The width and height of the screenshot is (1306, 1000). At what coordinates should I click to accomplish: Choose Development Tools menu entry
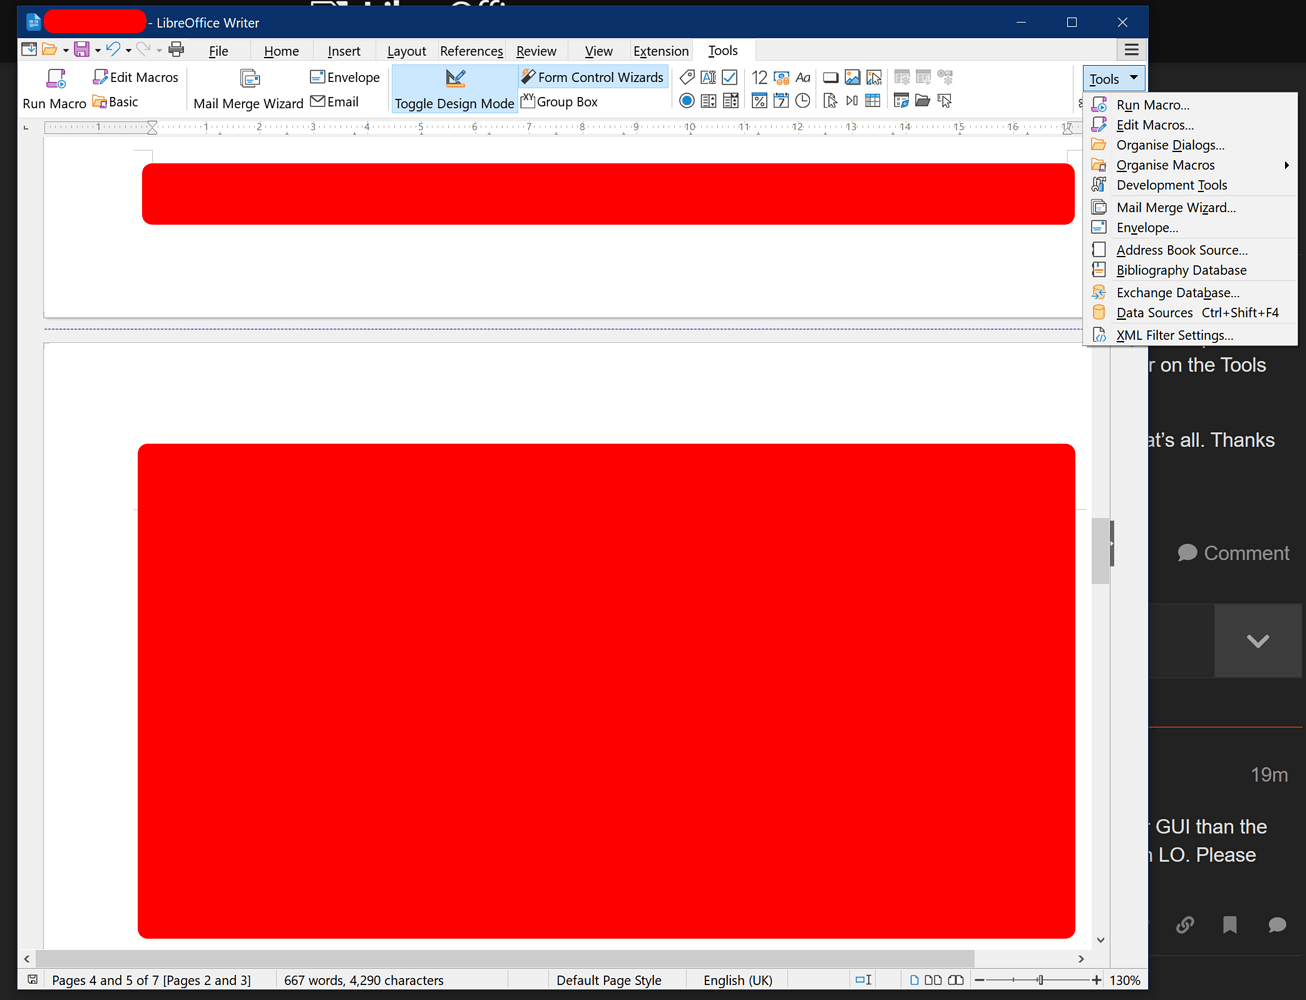pos(1190,185)
